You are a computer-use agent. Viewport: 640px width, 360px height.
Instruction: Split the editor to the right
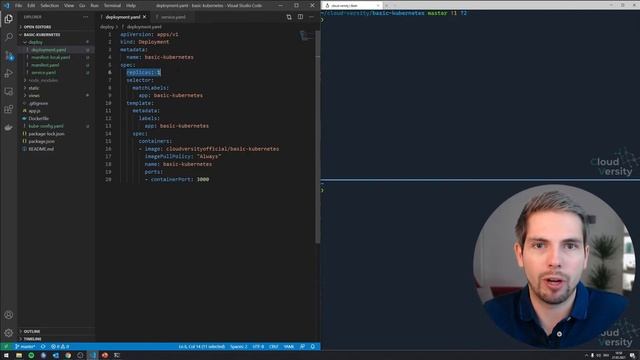coord(300,17)
